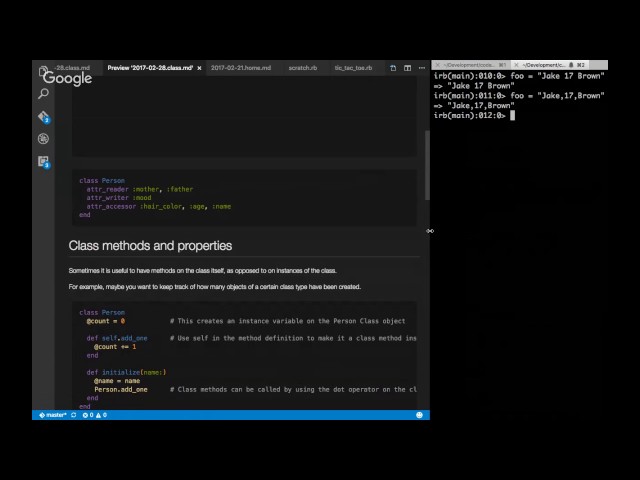Click the master* git branch in the status bar
The width and height of the screenshot is (640, 480).
click(x=53, y=415)
